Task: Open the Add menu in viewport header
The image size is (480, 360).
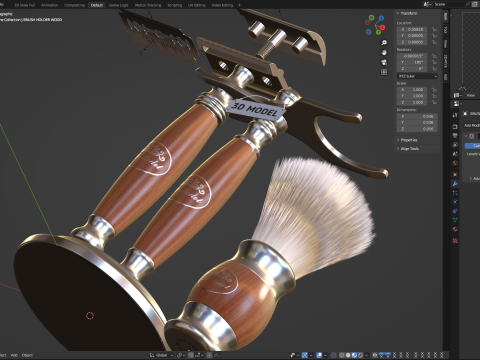Action: 14,355
